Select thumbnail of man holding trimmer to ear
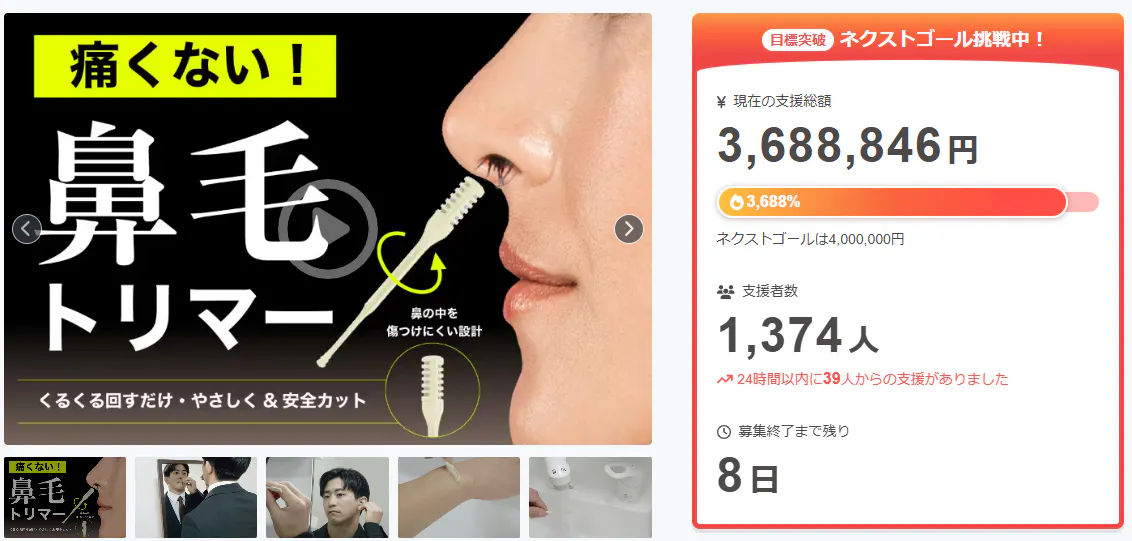 (327, 497)
